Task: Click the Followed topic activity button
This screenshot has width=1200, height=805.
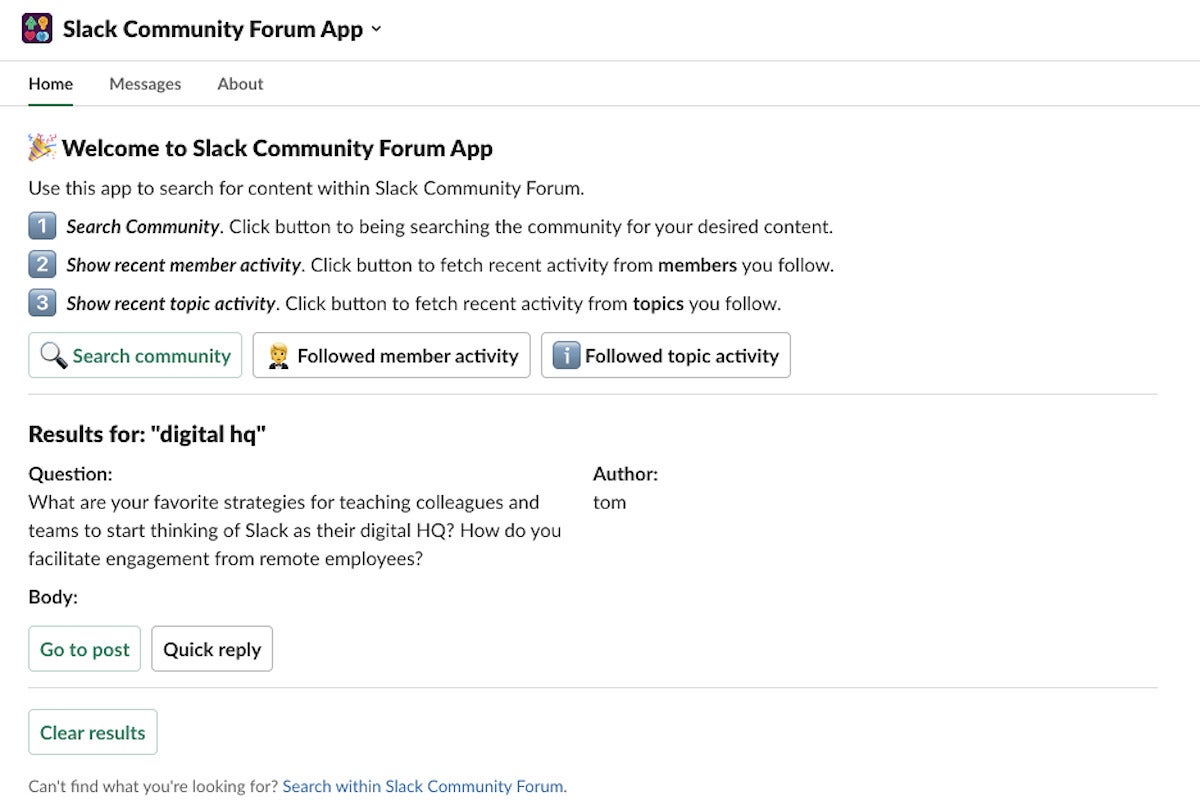Action: point(666,355)
